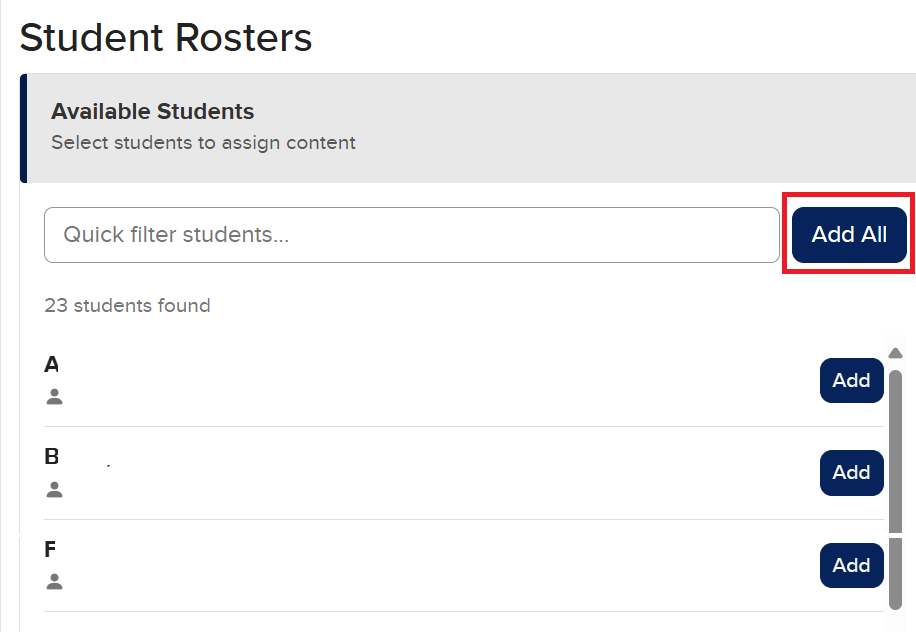The image size is (916, 632).
Task: Add student B to the roster
Action: 851,473
